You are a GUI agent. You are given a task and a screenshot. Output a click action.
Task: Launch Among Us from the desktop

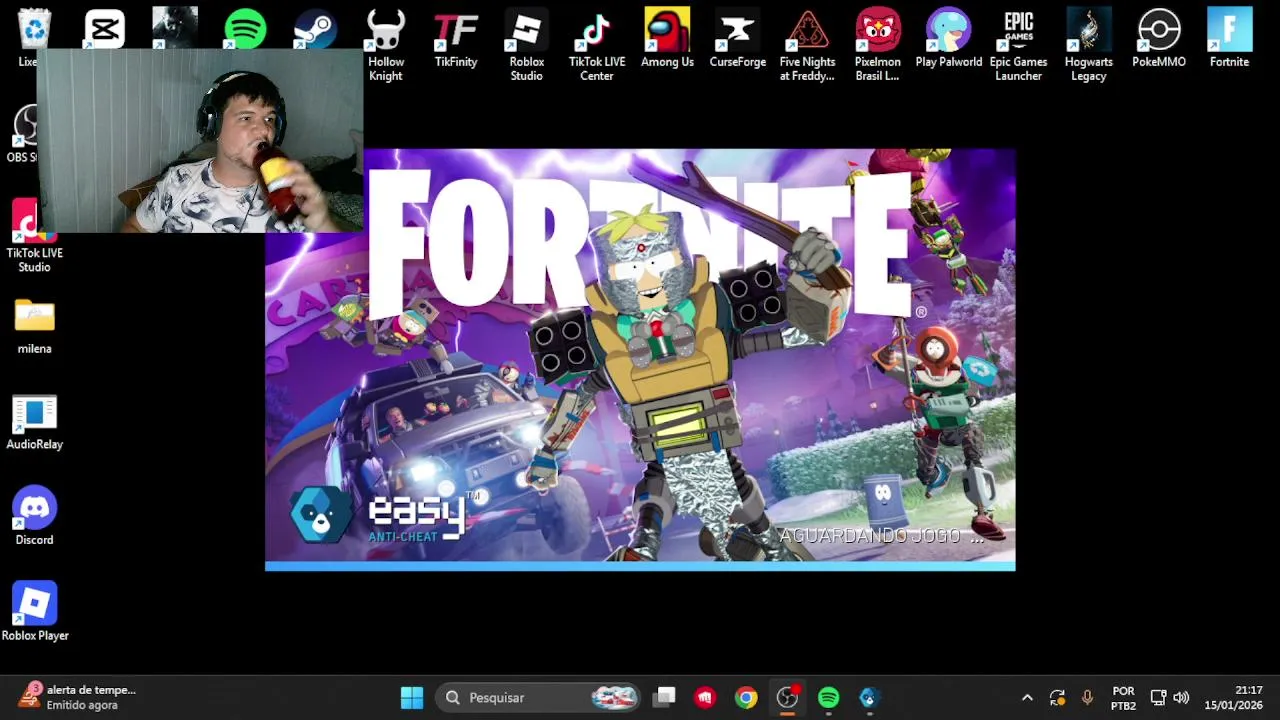pyautogui.click(x=667, y=38)
